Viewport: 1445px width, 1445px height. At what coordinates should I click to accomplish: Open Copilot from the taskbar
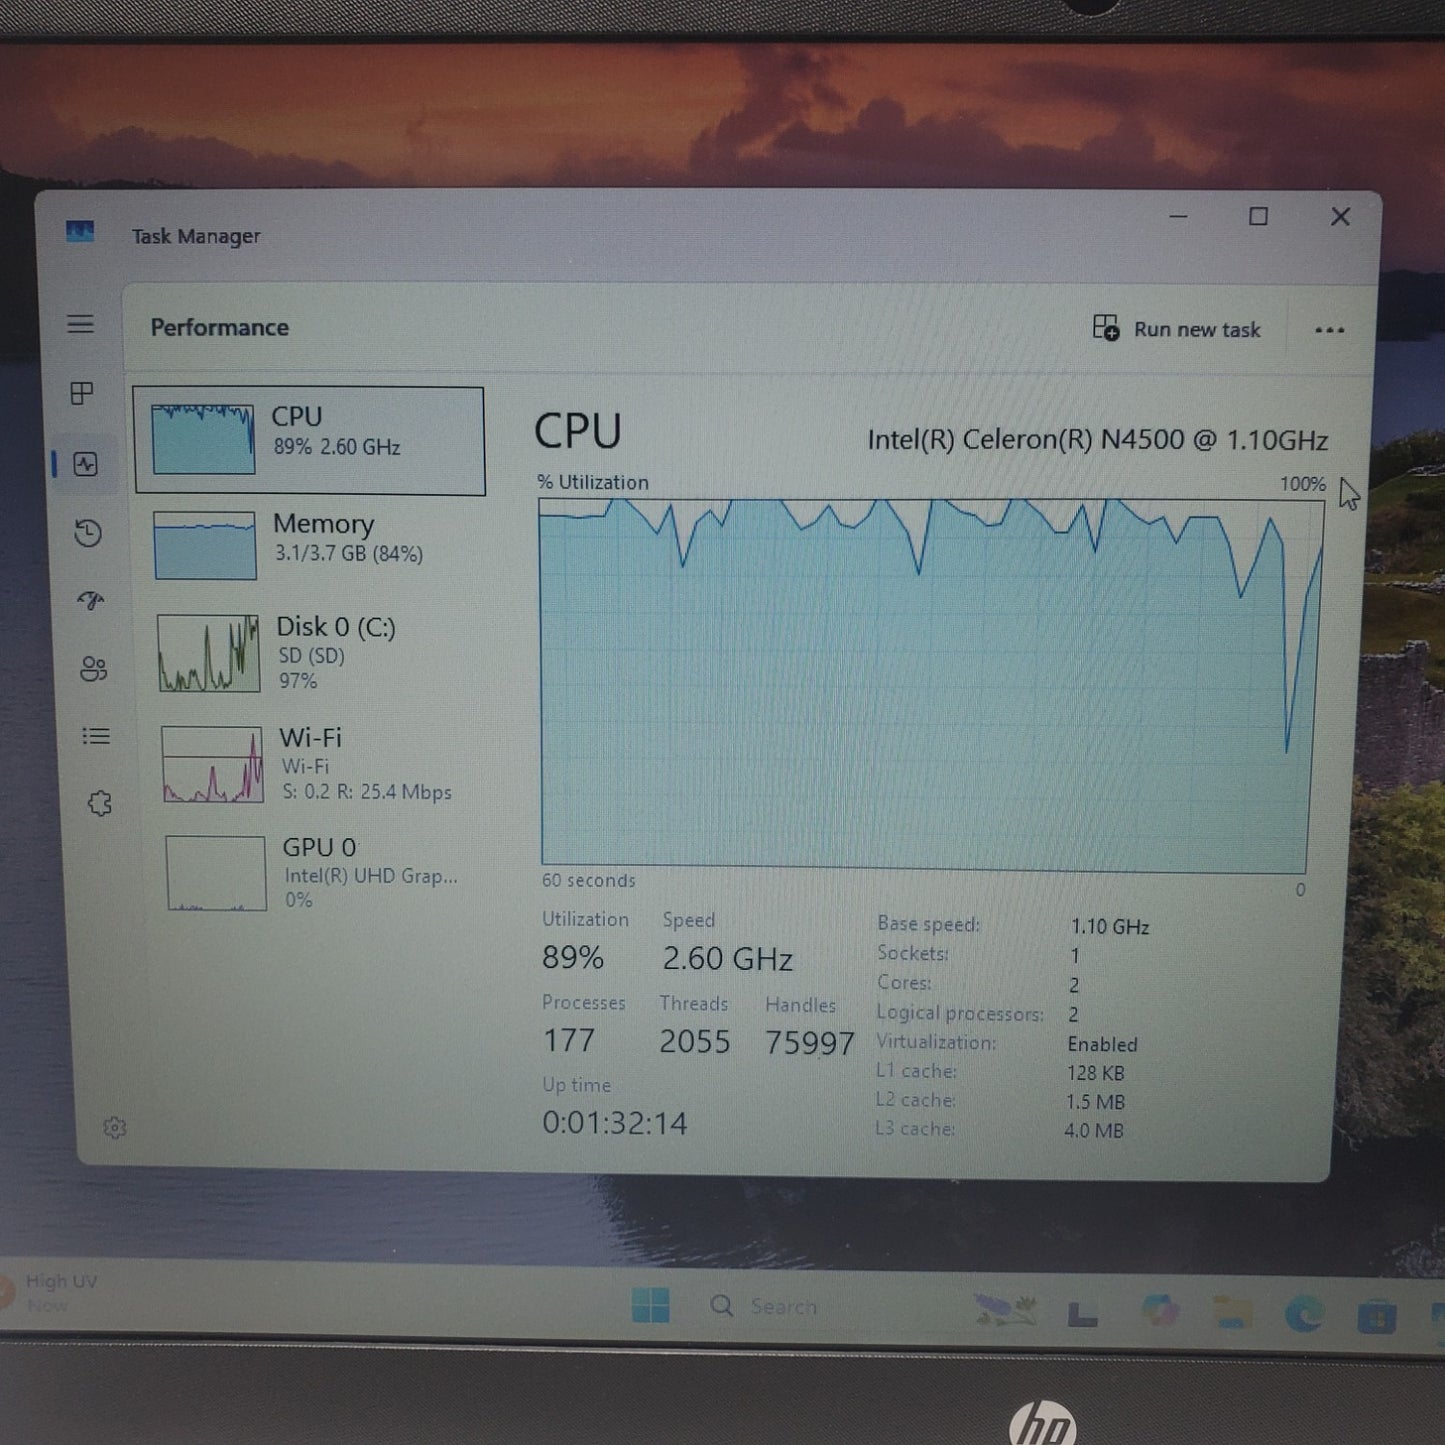coord(1160,1310)
